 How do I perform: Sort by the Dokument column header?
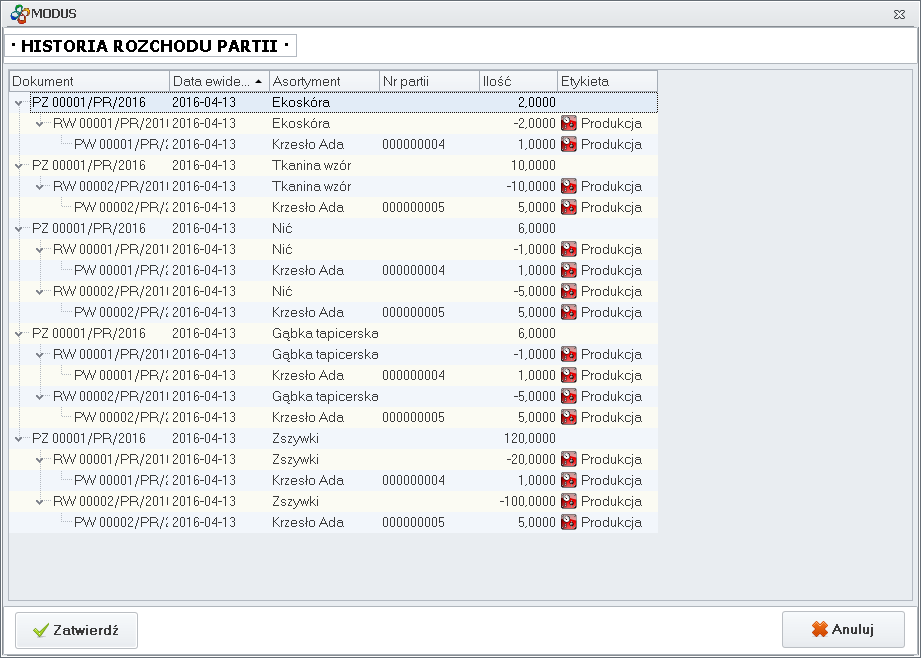pyautogui.click(x=90, y=81)
